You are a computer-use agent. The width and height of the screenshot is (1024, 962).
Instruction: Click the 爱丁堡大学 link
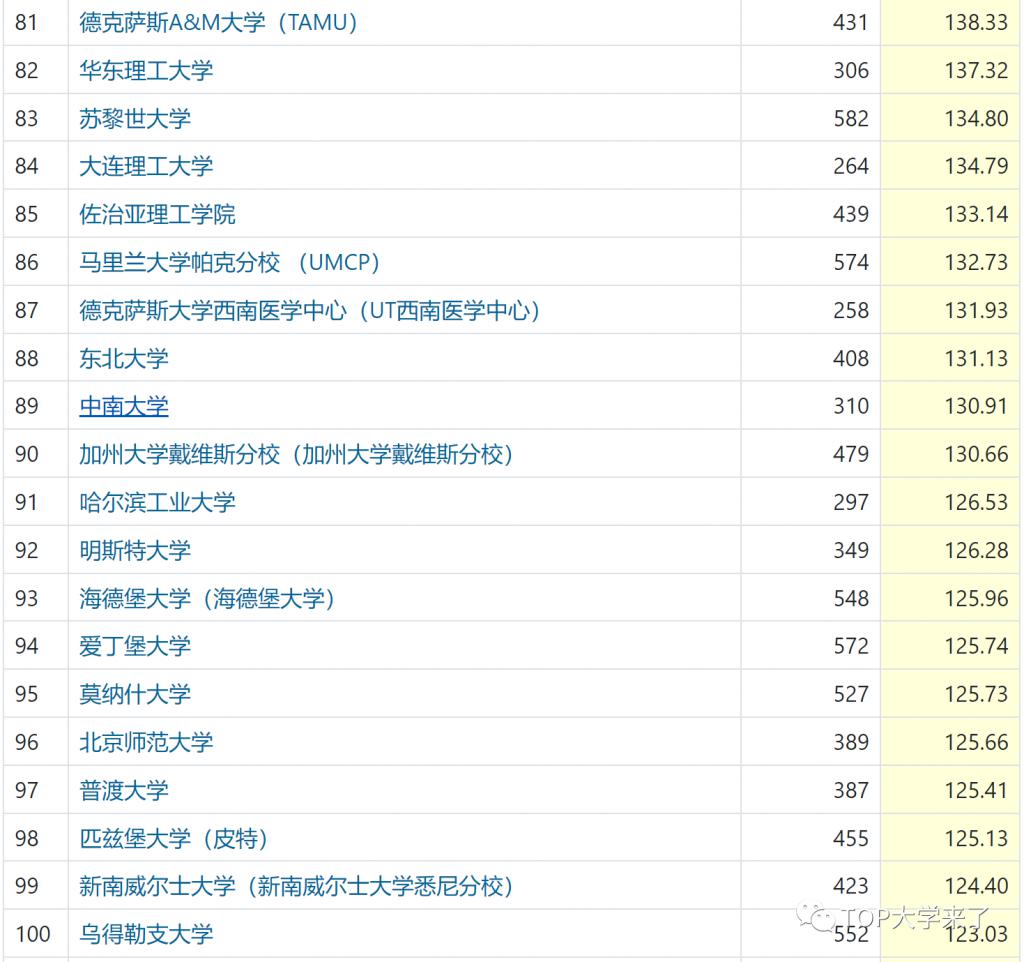coord(135,646)
